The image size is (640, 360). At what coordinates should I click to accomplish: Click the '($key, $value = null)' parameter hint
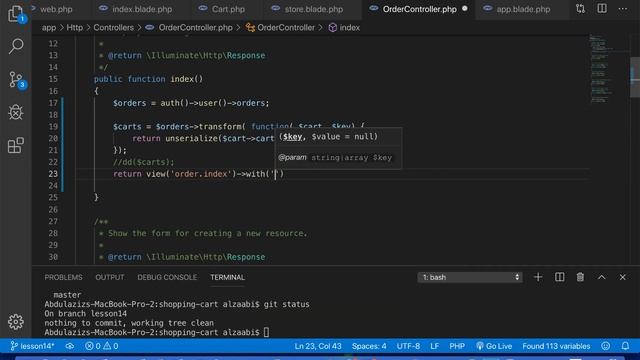(329, 137)
